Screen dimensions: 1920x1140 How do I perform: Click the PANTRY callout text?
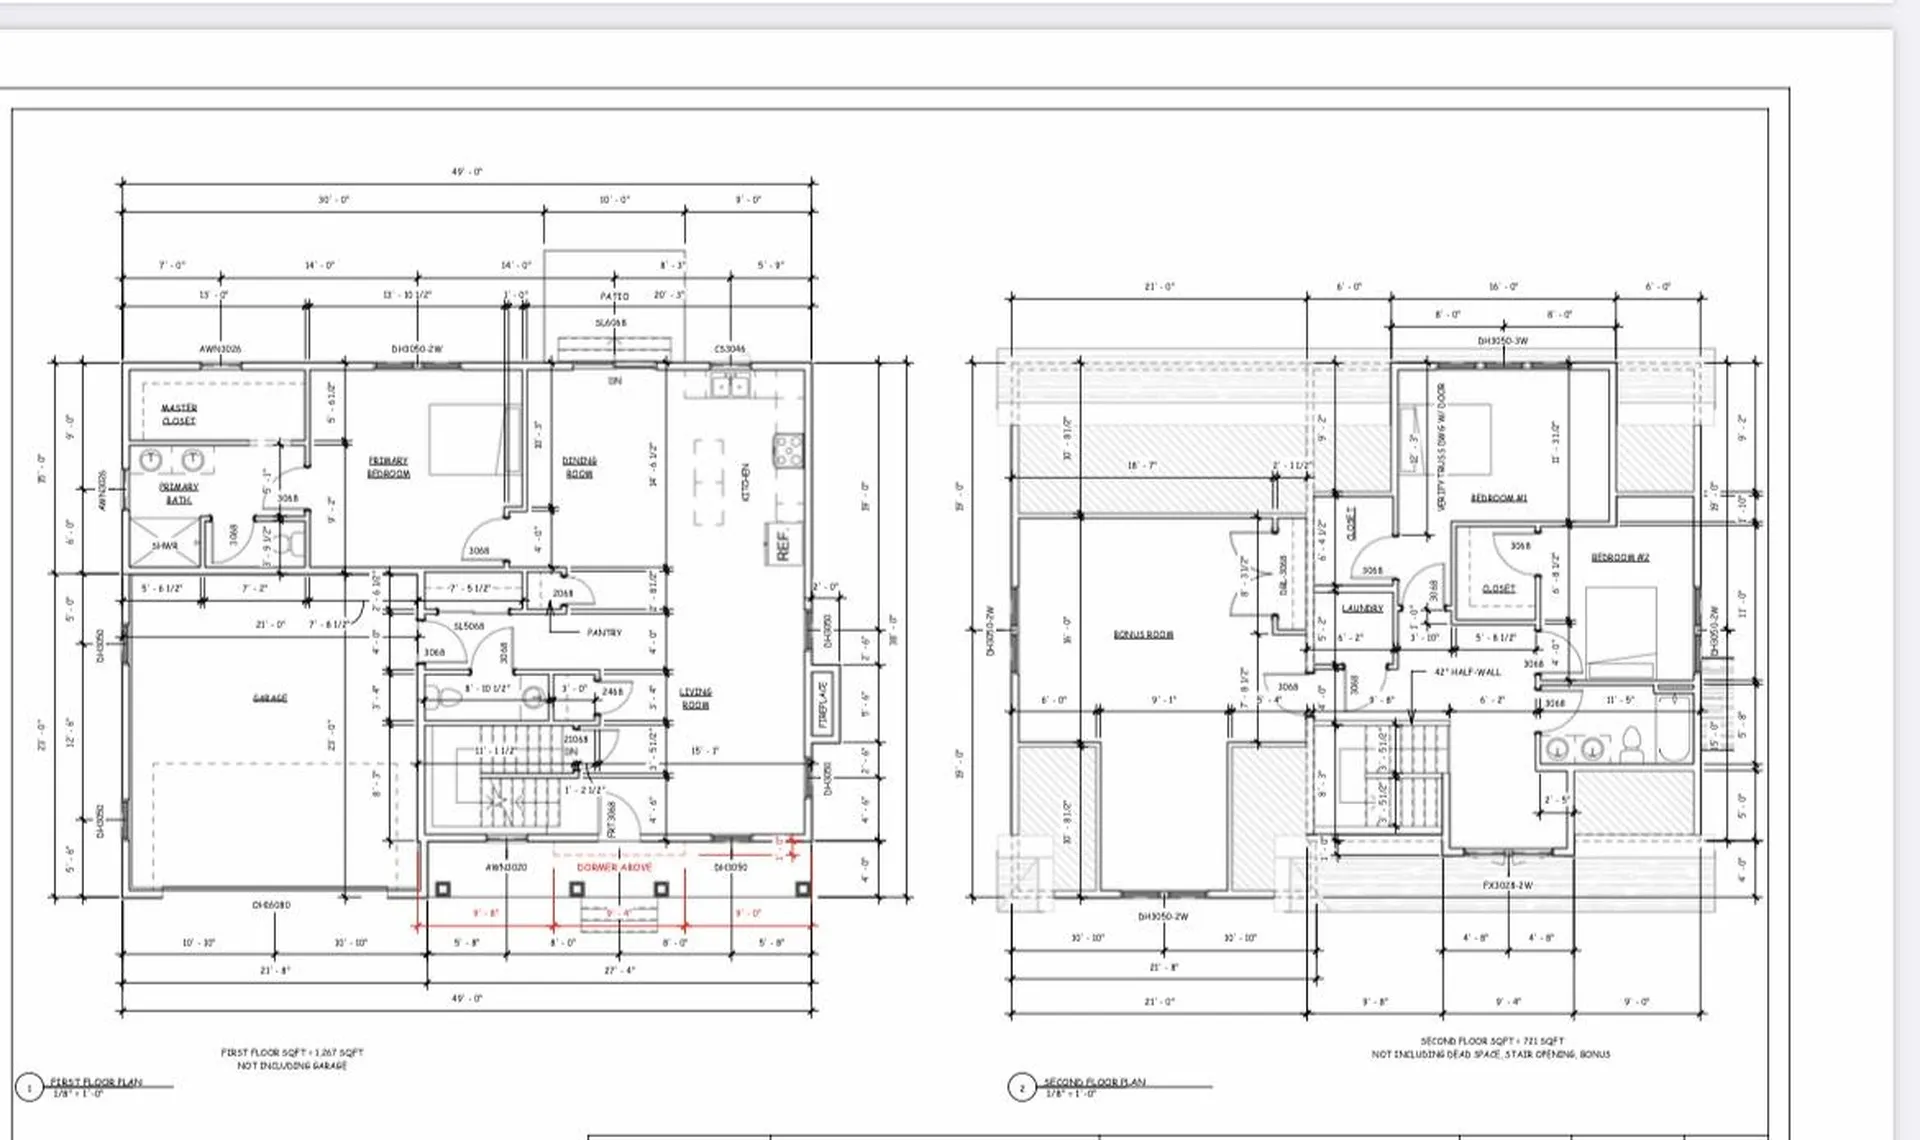pyautogui.click(x=604, y=633)
